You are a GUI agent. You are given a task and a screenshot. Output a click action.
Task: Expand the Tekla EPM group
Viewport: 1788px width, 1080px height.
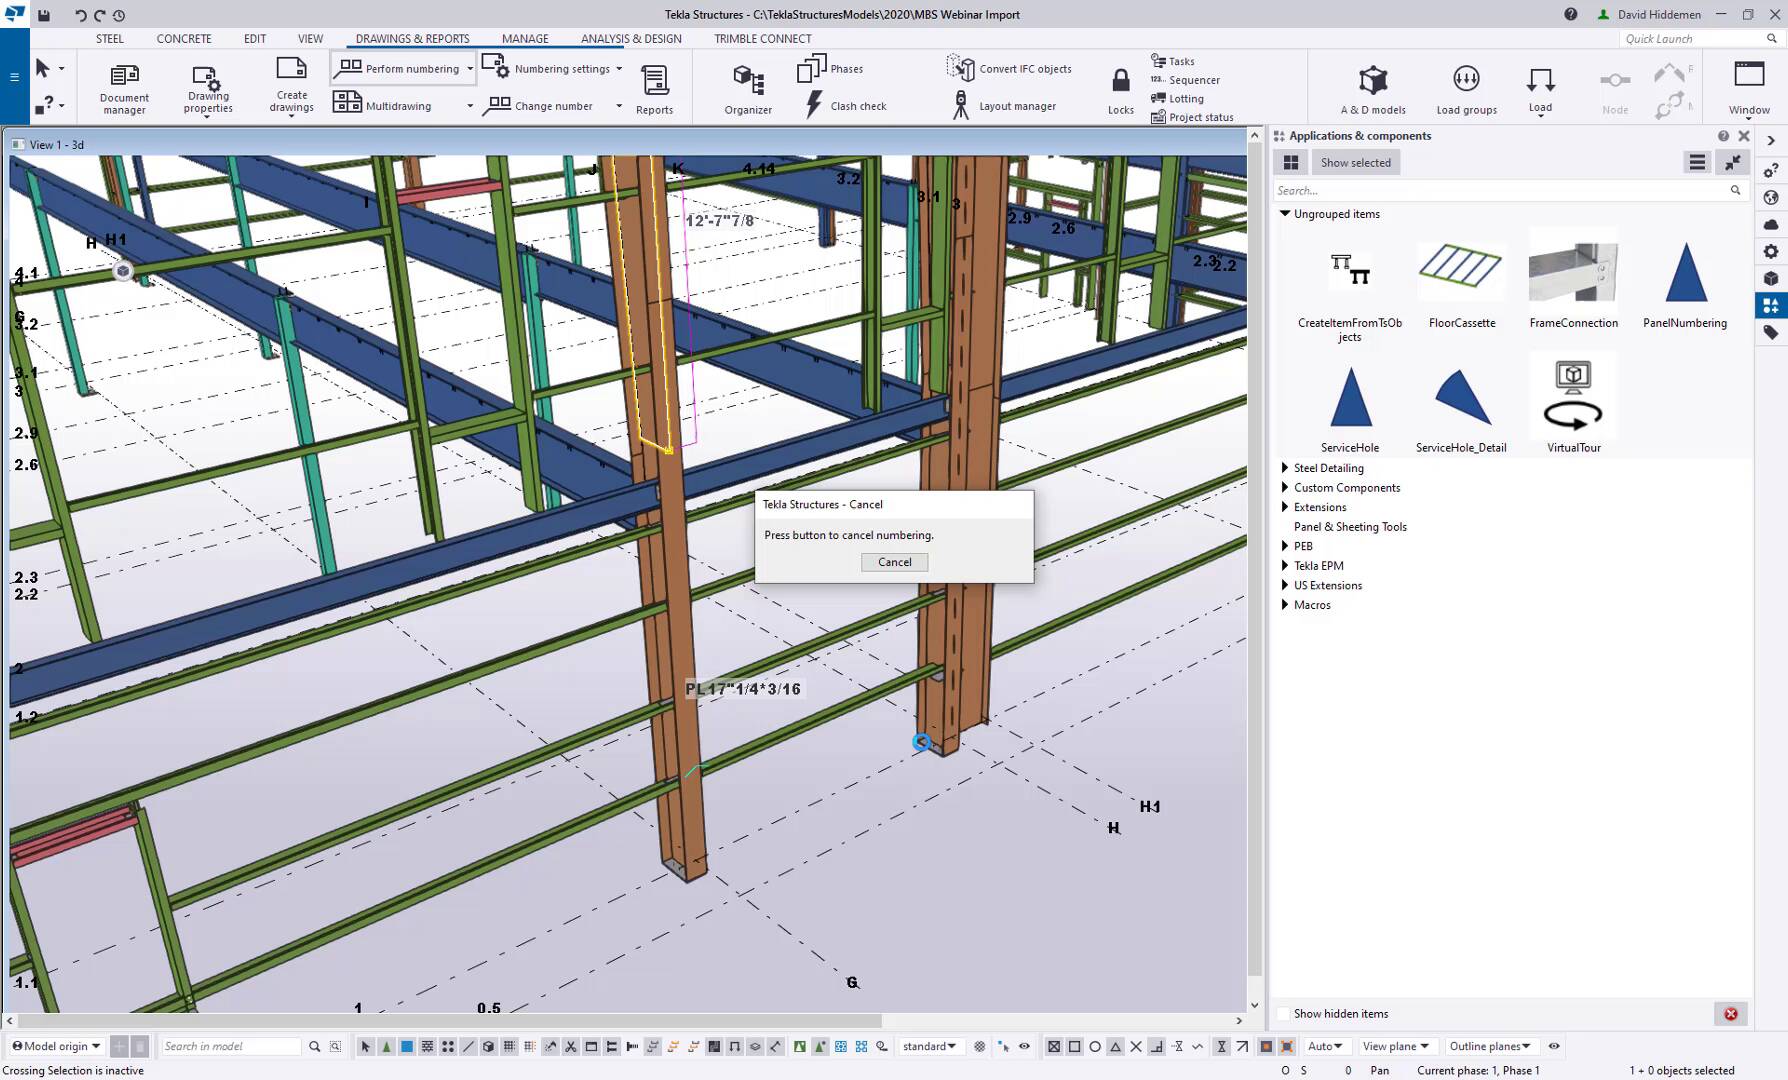coord(1285,566)
